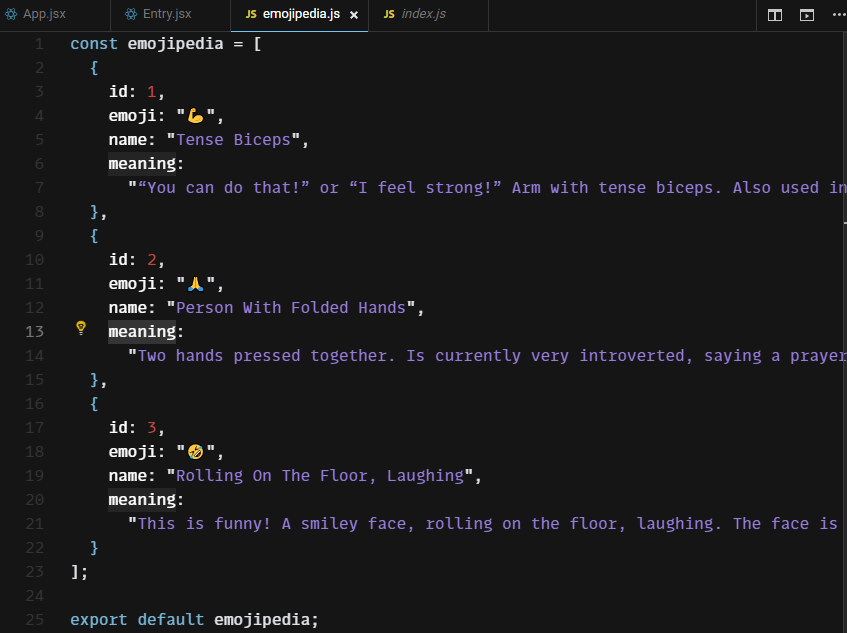Click the split editor icon
This screenshot has width=847, height=633.
click(775, 15)
